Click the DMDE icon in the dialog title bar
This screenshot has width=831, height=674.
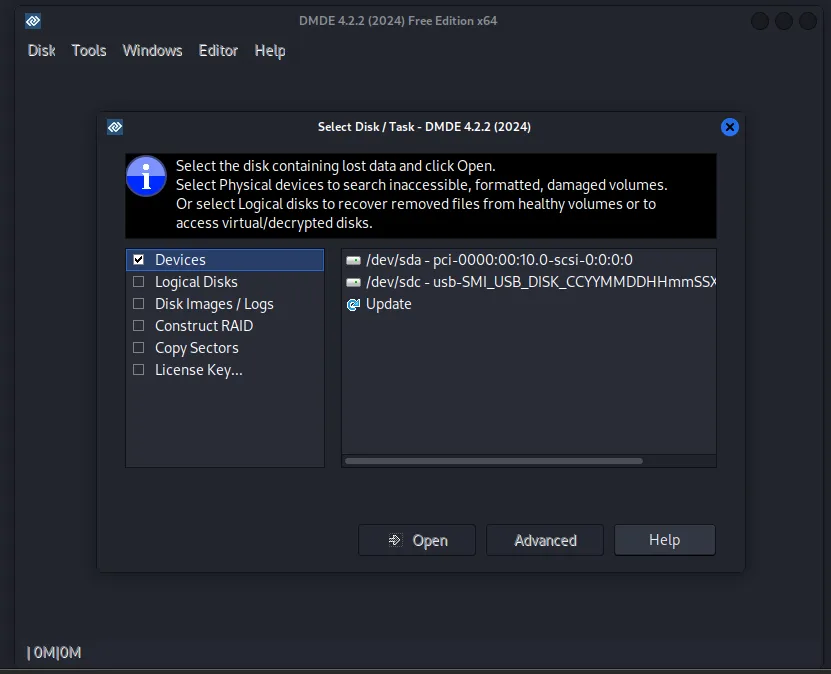tap(115, 127)
